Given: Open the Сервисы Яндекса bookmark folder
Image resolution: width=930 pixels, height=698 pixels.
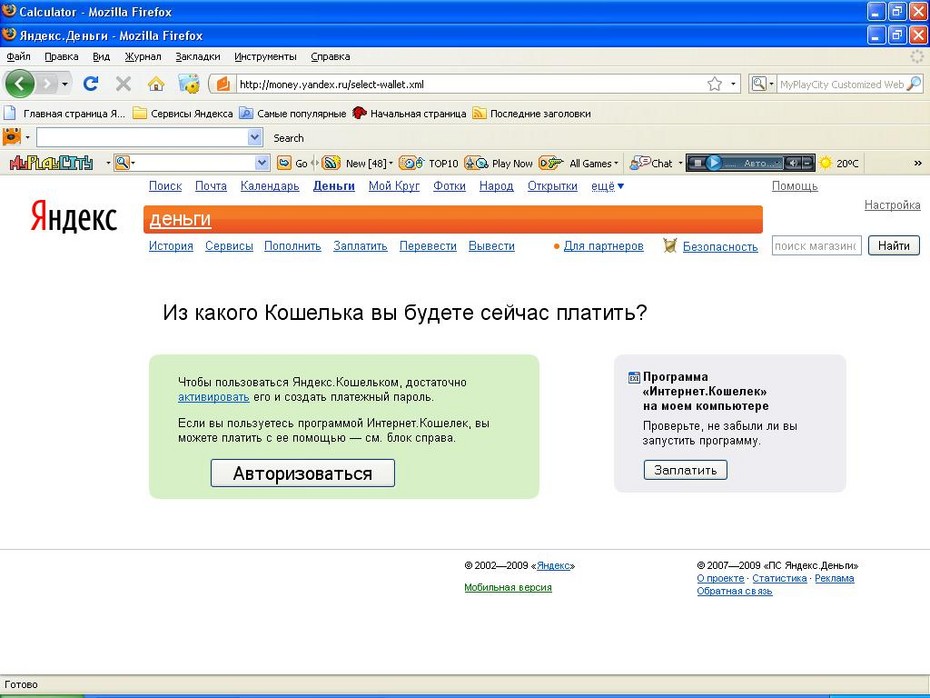Looking at the screenshot, I should click(183, 113).
